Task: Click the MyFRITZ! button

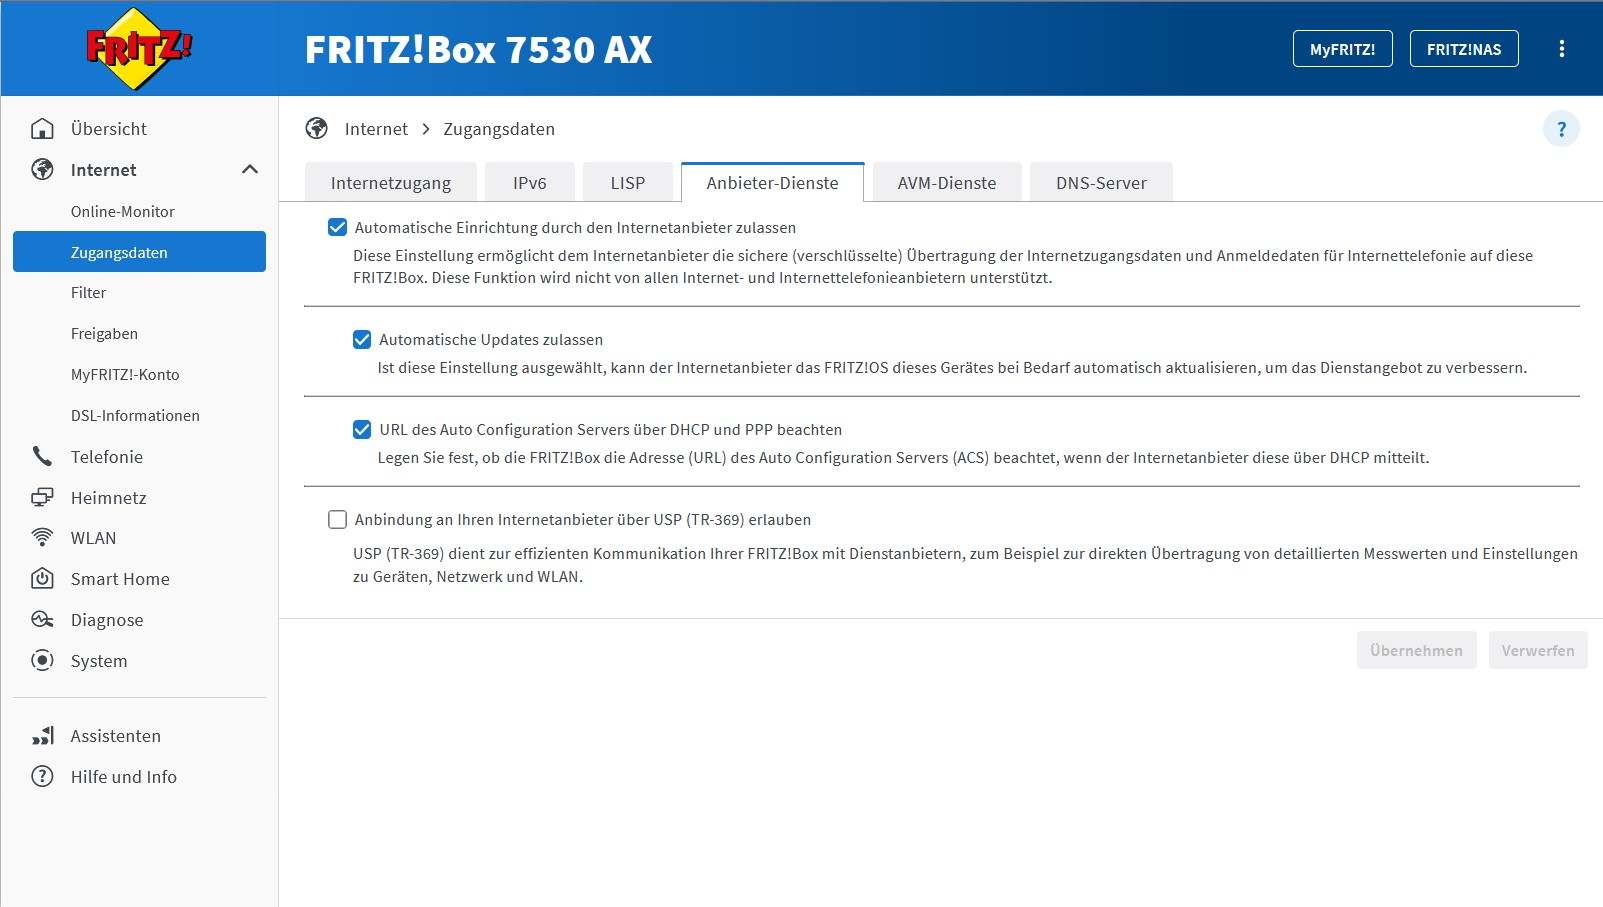Action: [x=1343, y=49]
